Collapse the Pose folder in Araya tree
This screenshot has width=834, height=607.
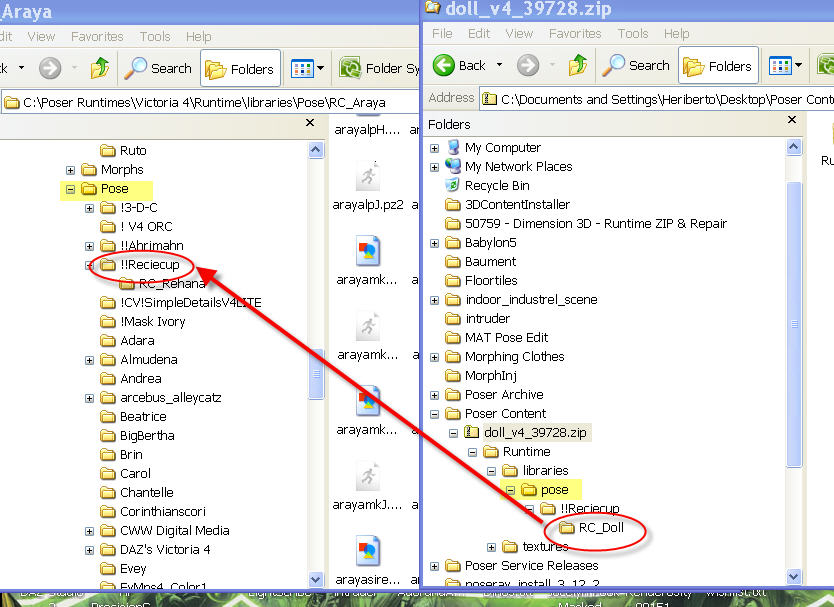70,189
